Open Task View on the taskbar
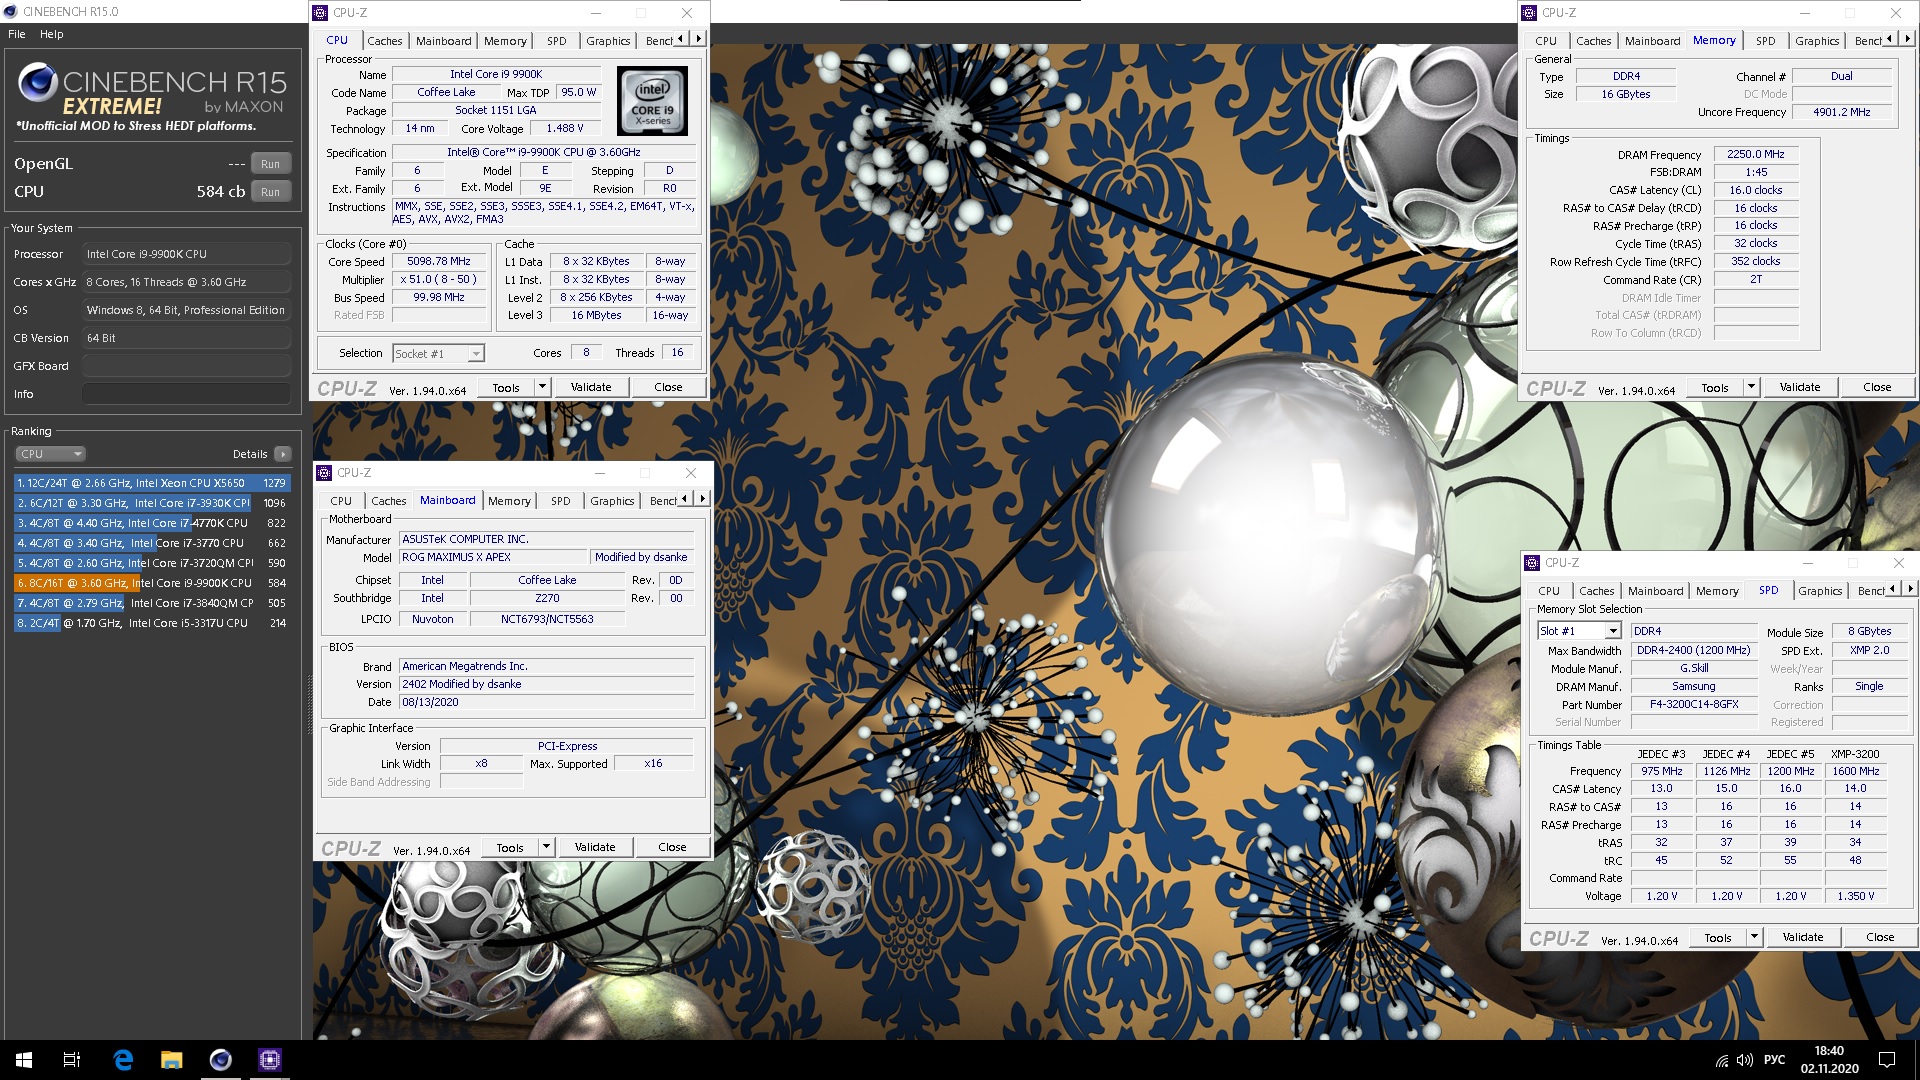Viewport: 1920px width, 1080px height. [x=72, y=1060]
